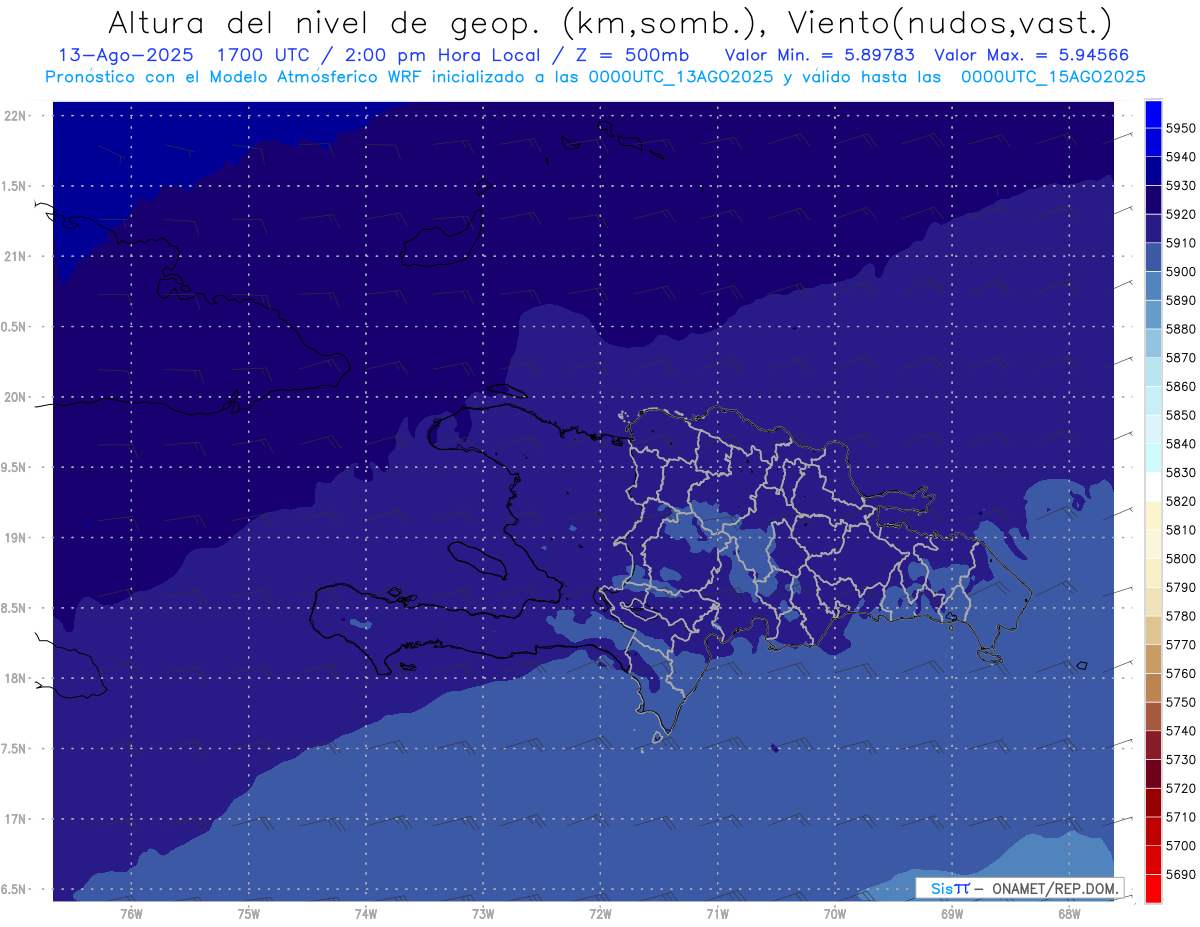Click the latitude axis label "22N"

15,116
